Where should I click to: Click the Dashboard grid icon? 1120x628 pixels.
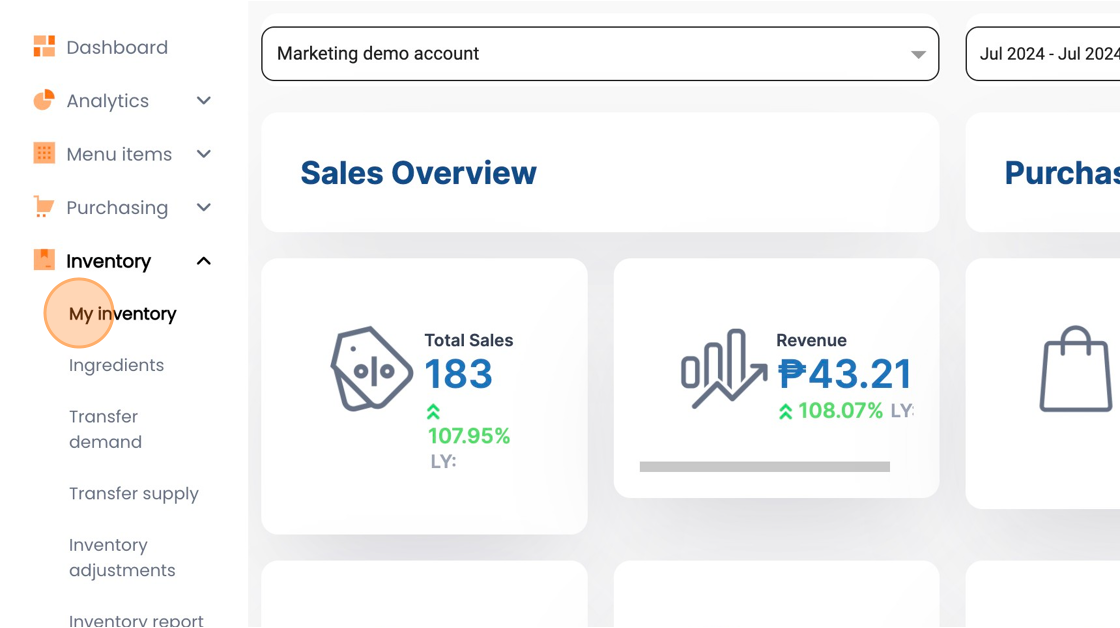pyautogui.click(x=44, y=47)
